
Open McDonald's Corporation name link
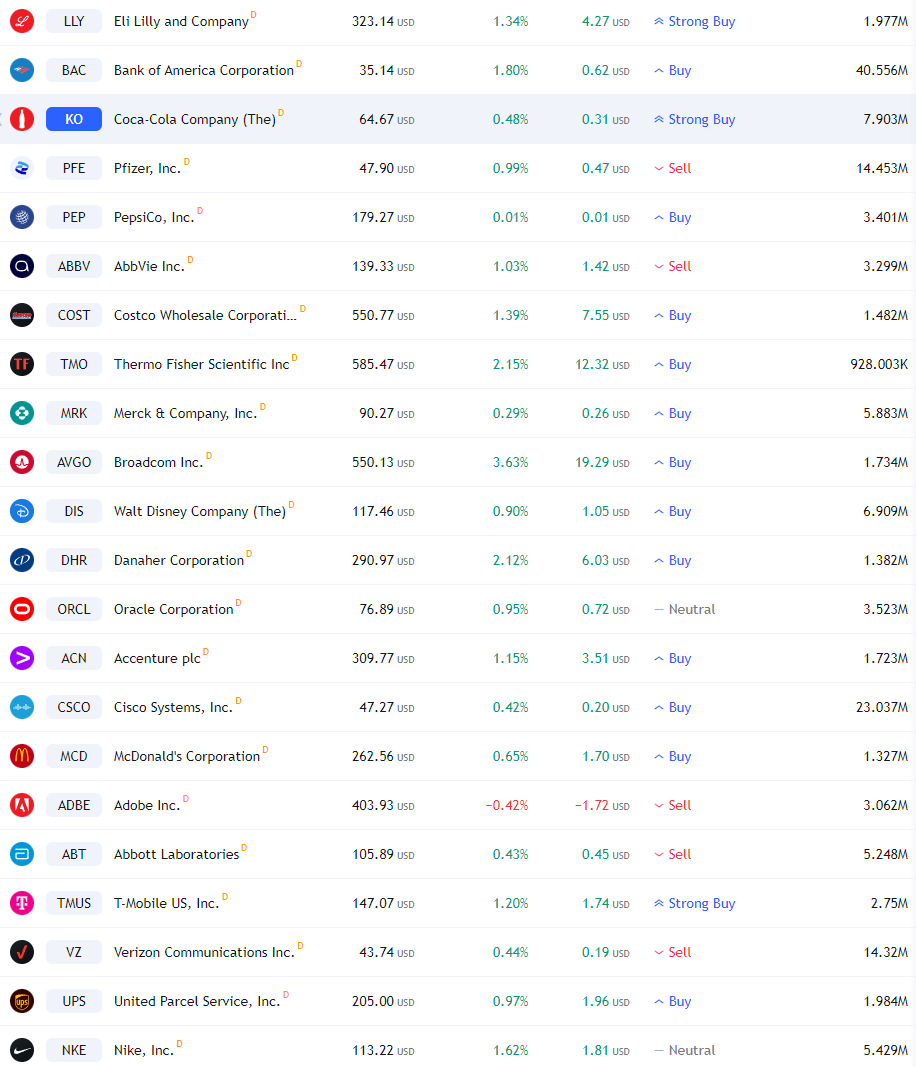click(x=186, y=757)
